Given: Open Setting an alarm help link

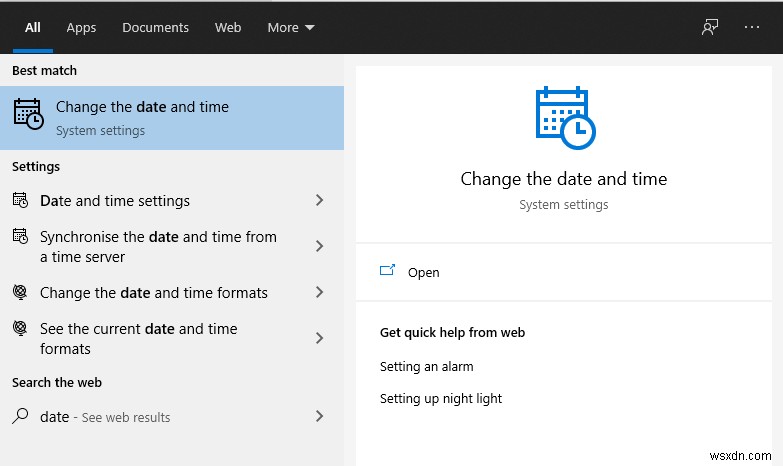Looking at the screenshot, I should (x=427, y=367).
